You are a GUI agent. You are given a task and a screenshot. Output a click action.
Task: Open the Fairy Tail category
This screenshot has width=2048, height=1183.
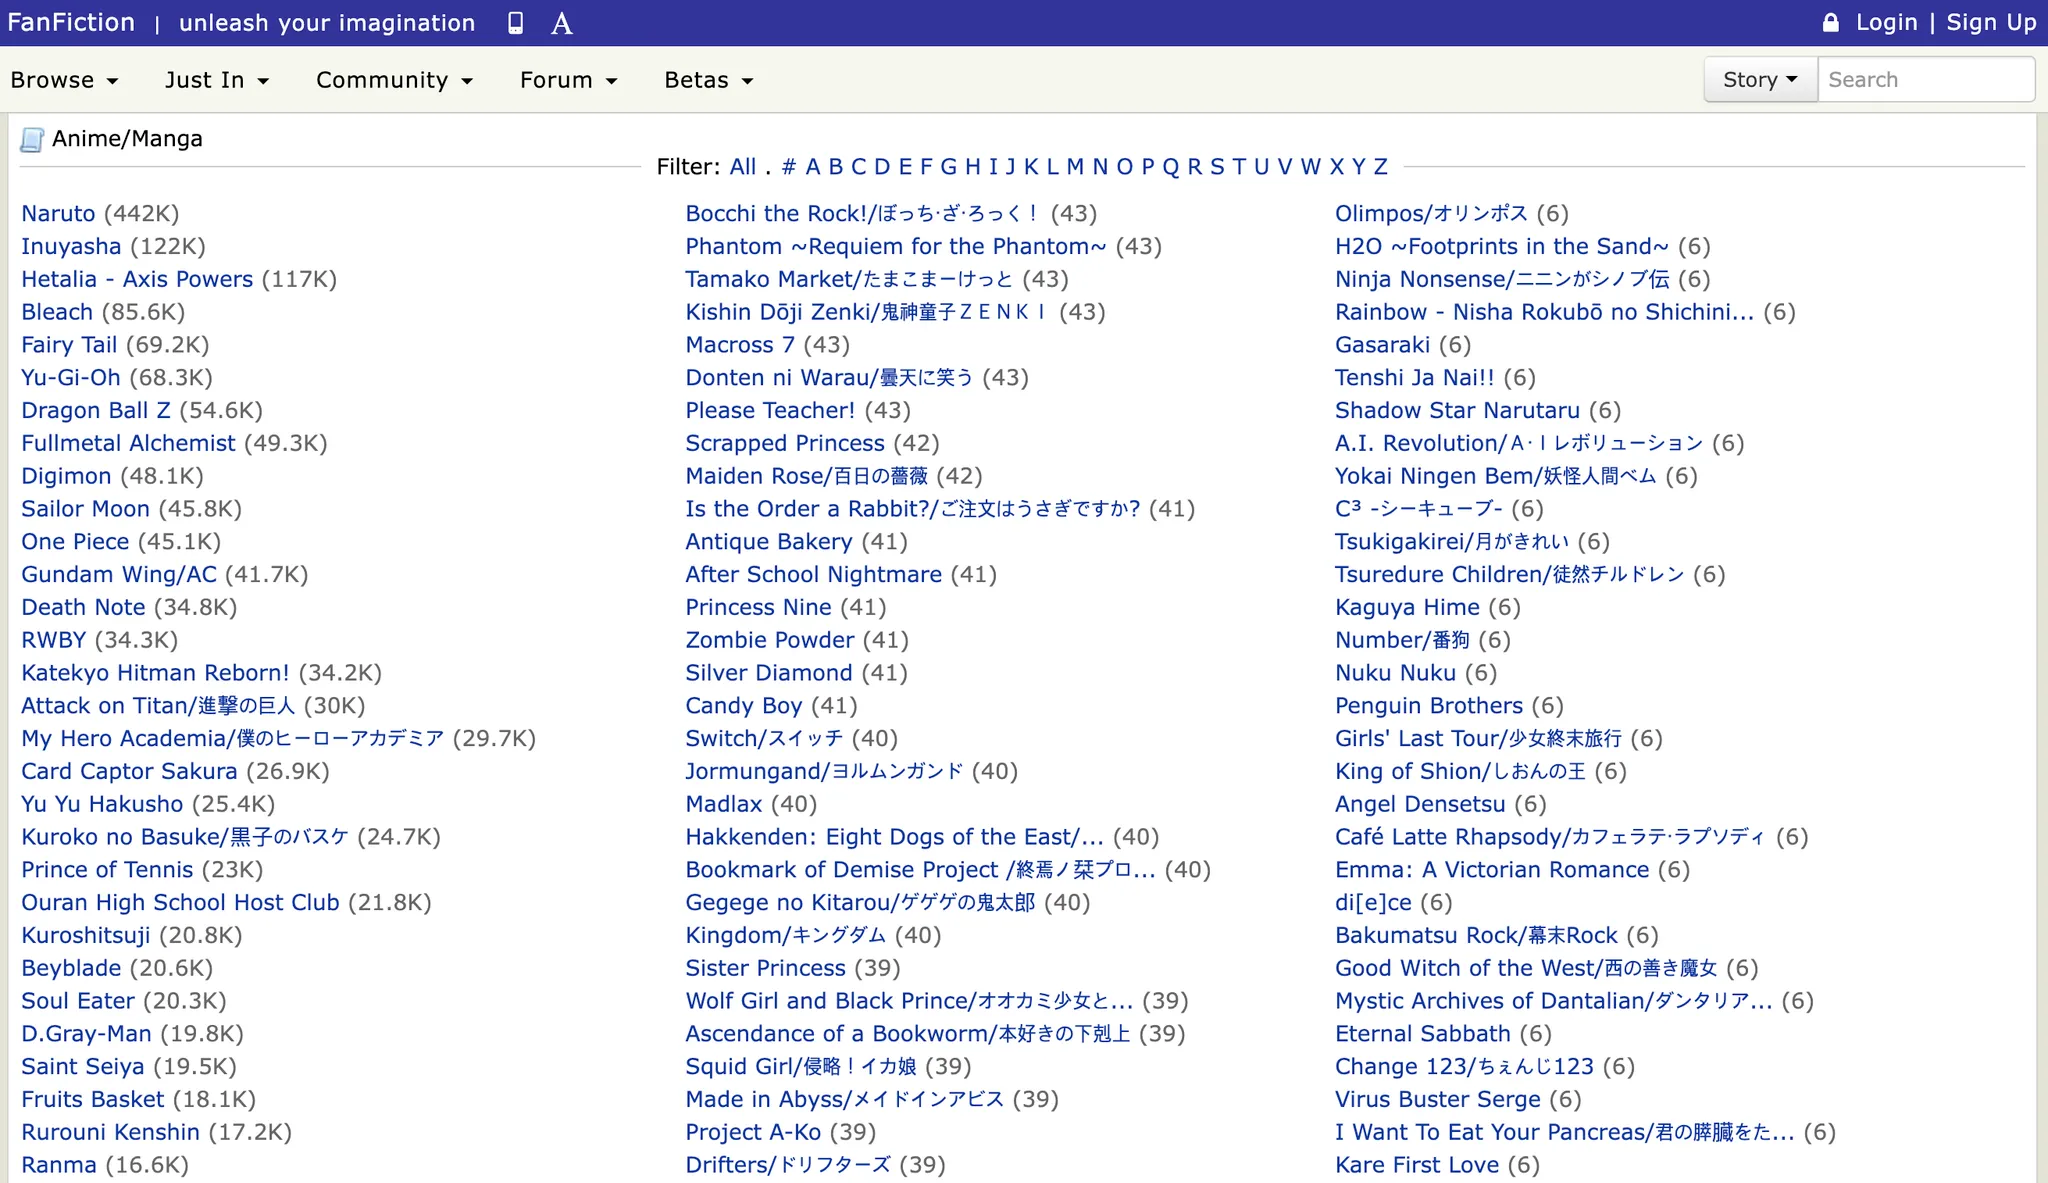tap(69, 345)
